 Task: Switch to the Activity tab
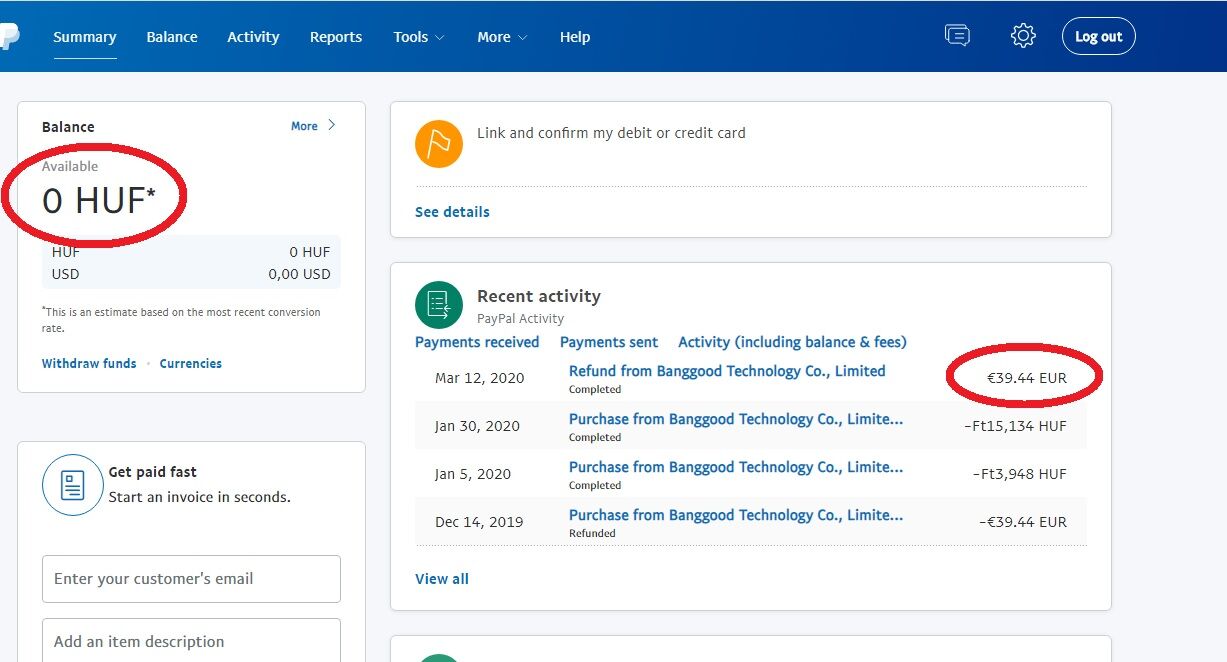click(253, 37)
